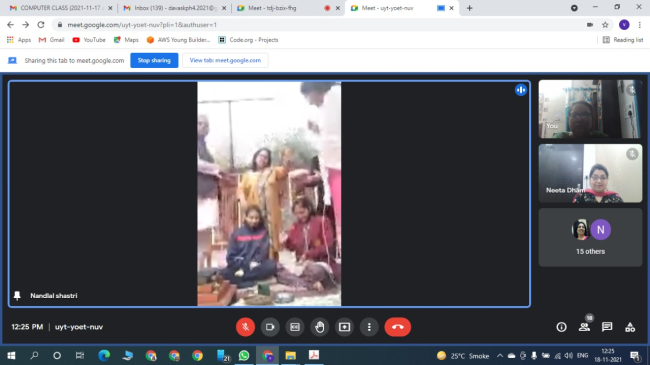The height and width of the screenshot is (365, 650).
Task: Open WhatsApp from the taskbar
Action: [x=244, y=355]
